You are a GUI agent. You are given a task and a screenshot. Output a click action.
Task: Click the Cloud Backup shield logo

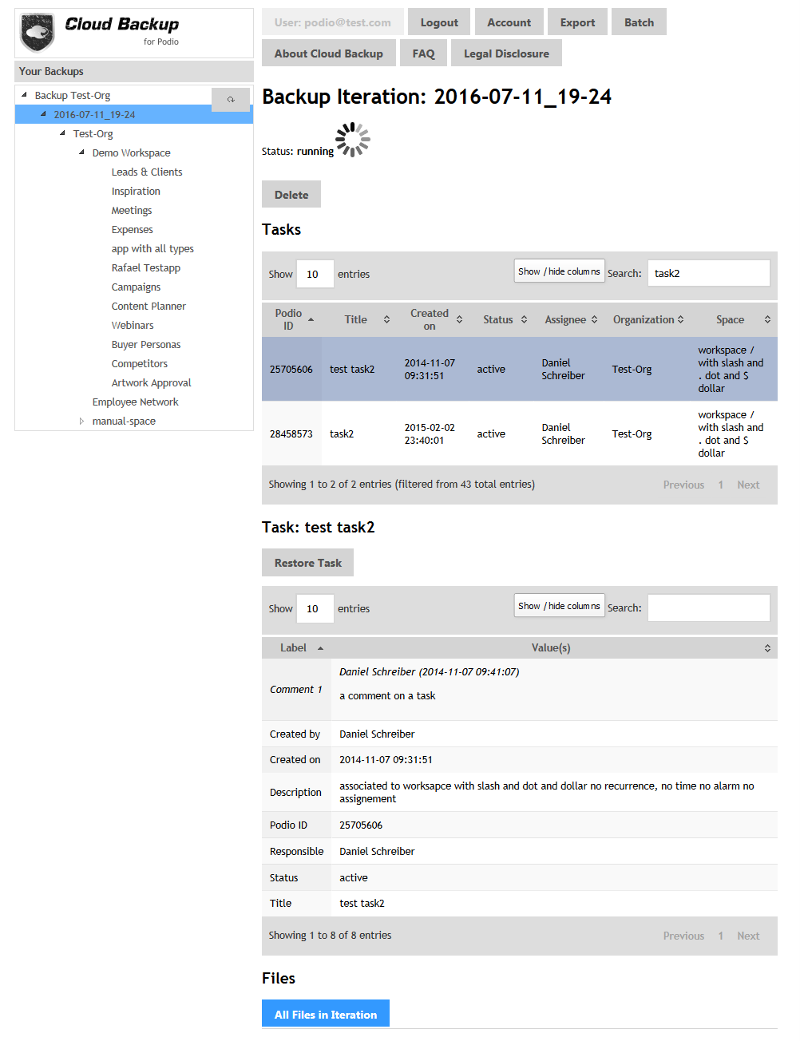tap(38, 33)
